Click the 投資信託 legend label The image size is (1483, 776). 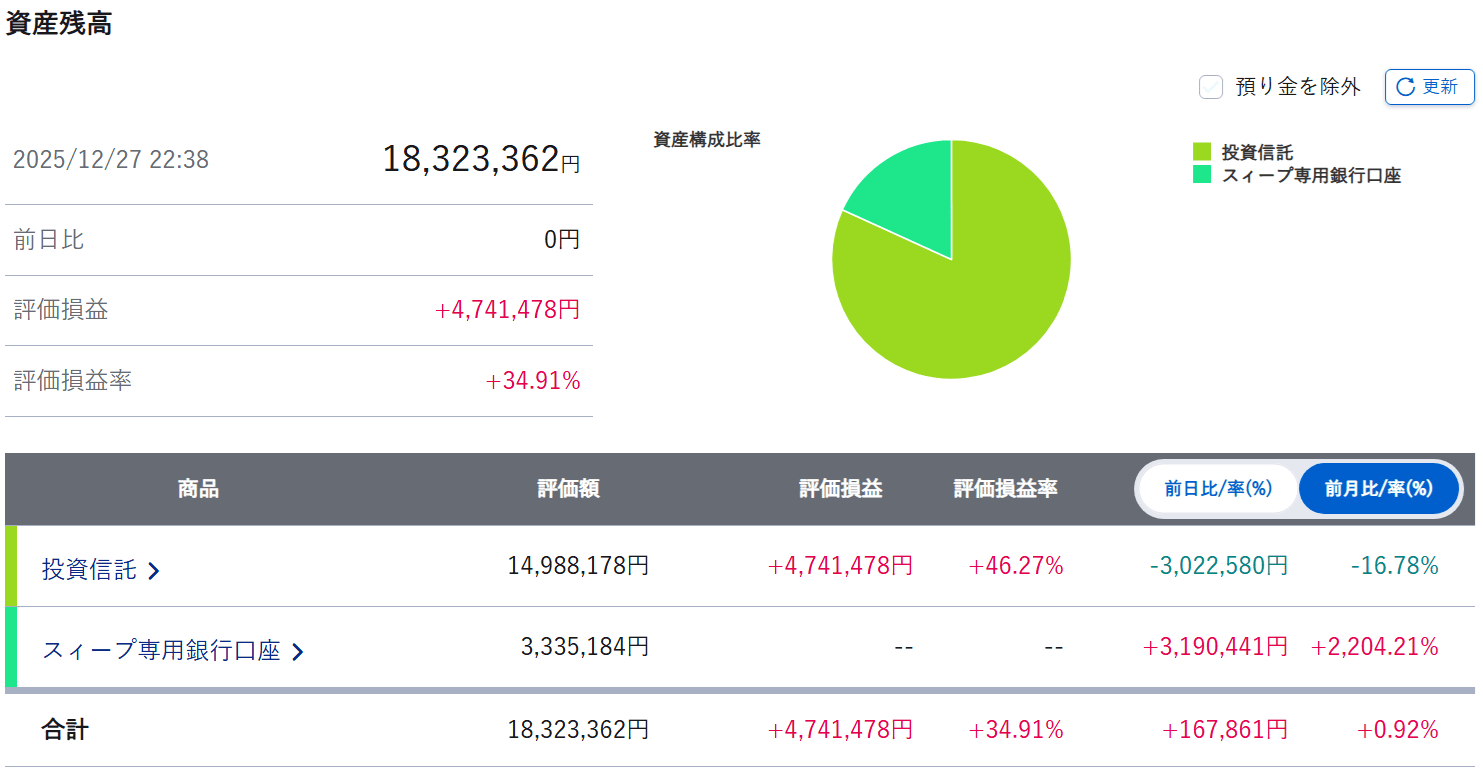[x=1257, y=152]
